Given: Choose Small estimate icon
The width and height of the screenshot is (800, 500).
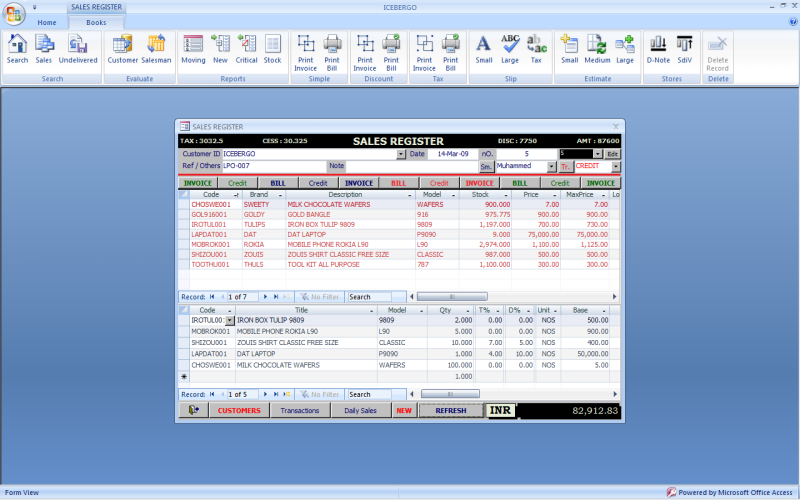Looking at the screenshot, I should [x=569, y=49].
